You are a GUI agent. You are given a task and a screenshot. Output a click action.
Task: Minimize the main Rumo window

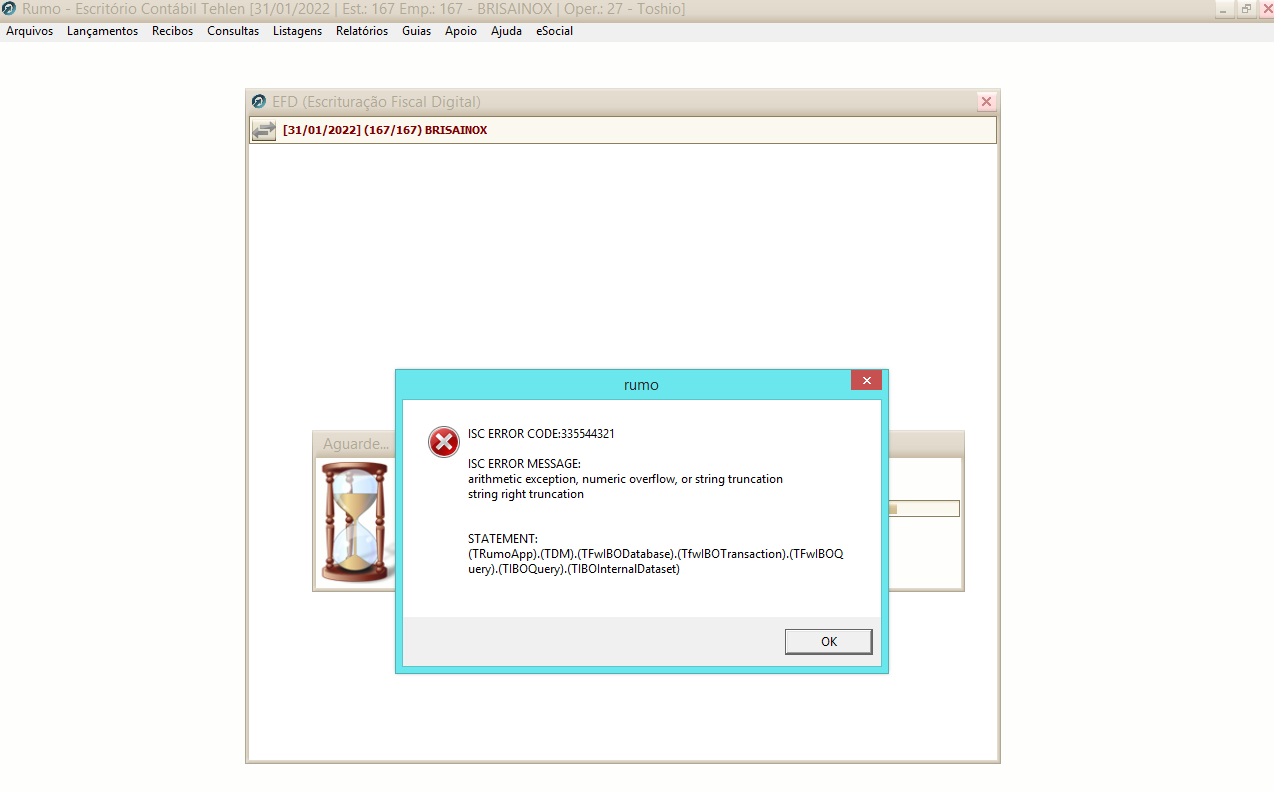[1225, 9]
